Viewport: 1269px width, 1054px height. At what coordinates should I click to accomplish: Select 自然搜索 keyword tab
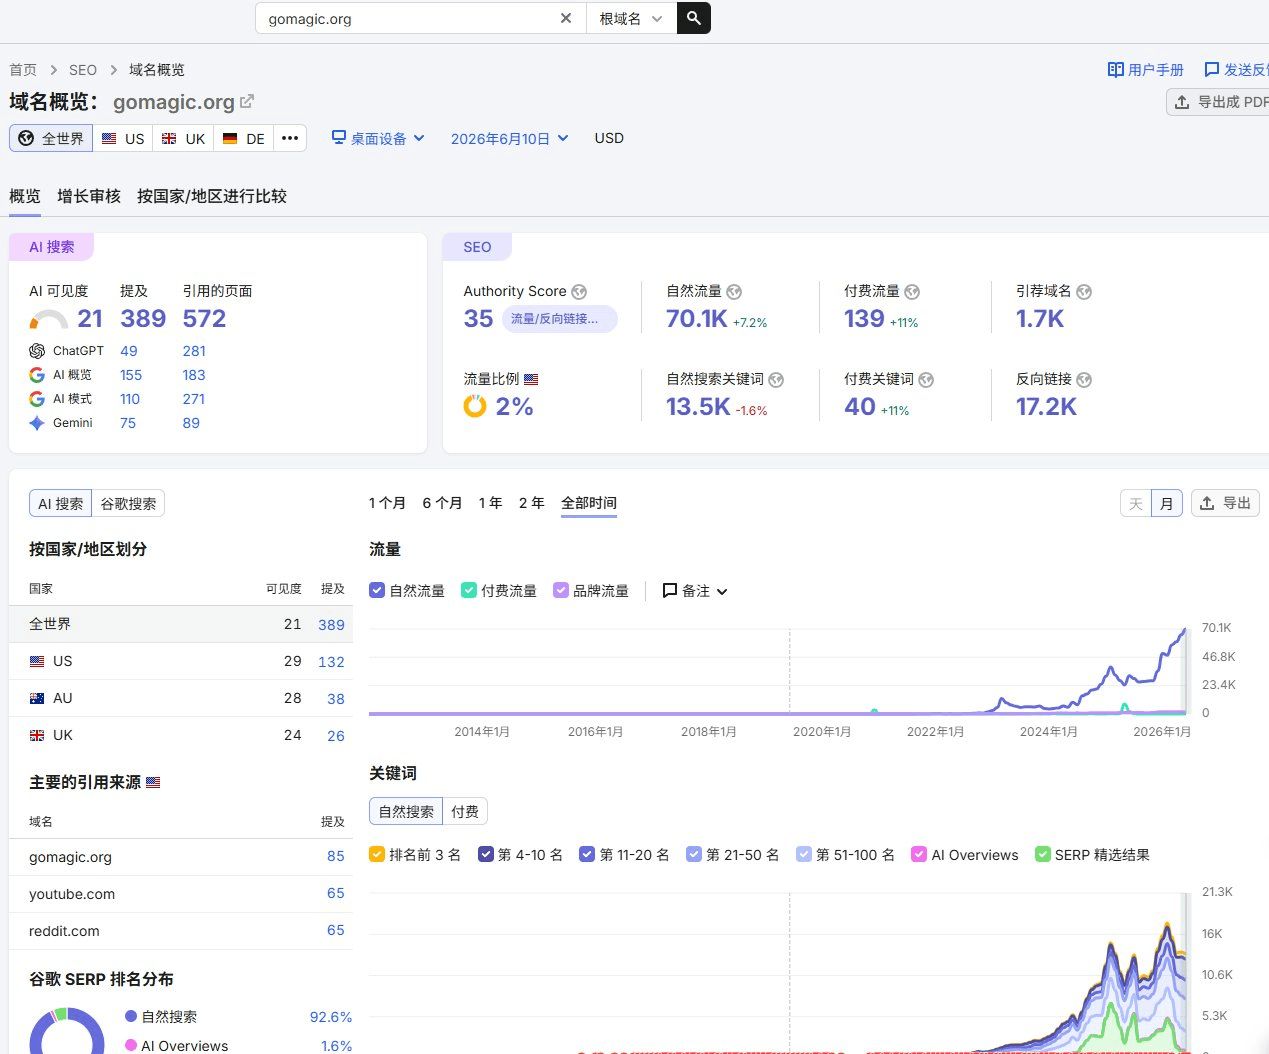pos(406,811)
